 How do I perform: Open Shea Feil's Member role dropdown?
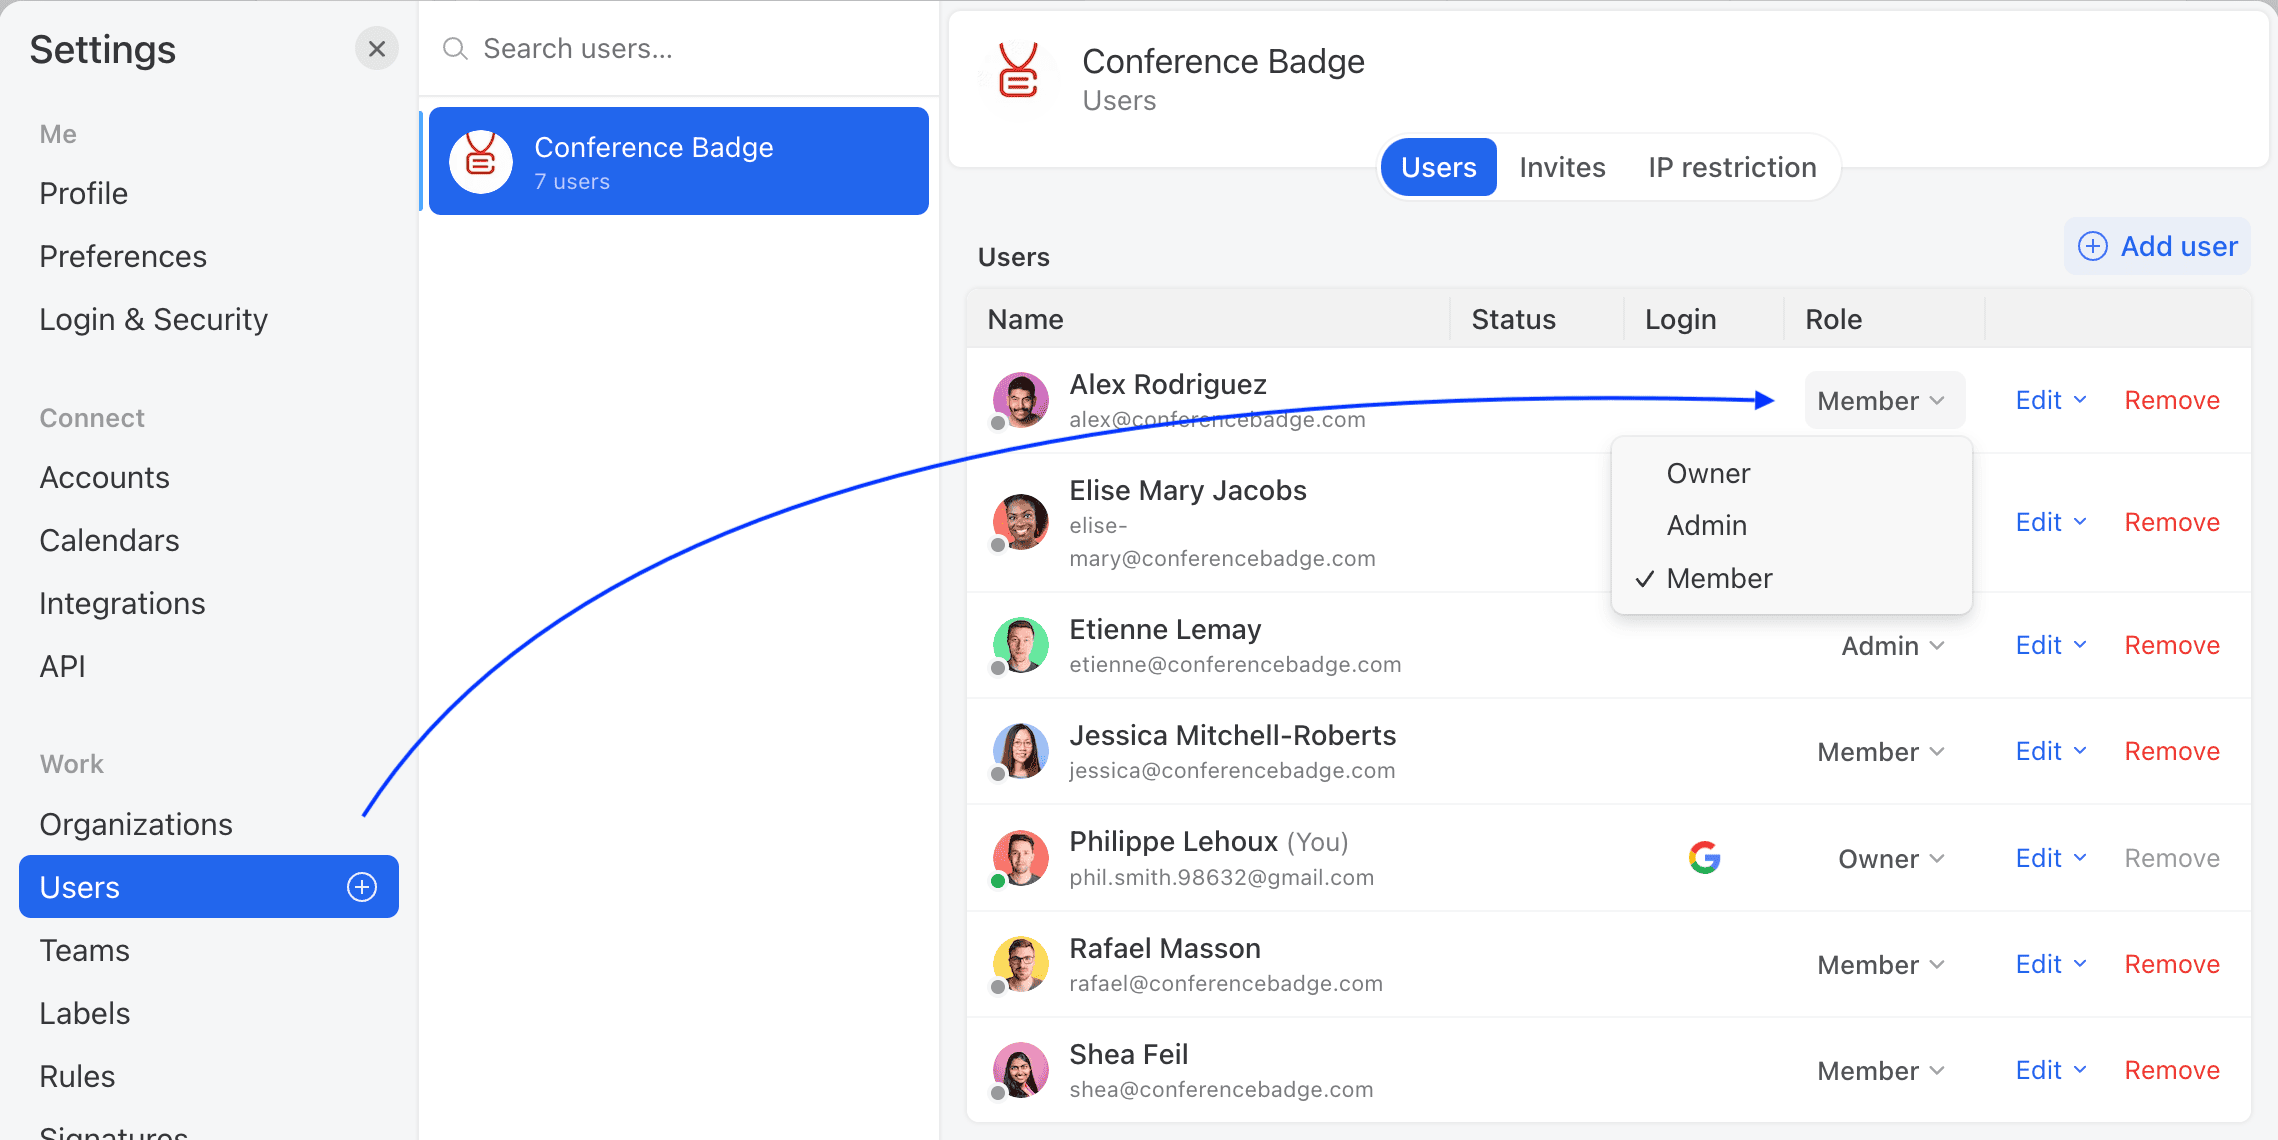(x=1881, y=1071)
